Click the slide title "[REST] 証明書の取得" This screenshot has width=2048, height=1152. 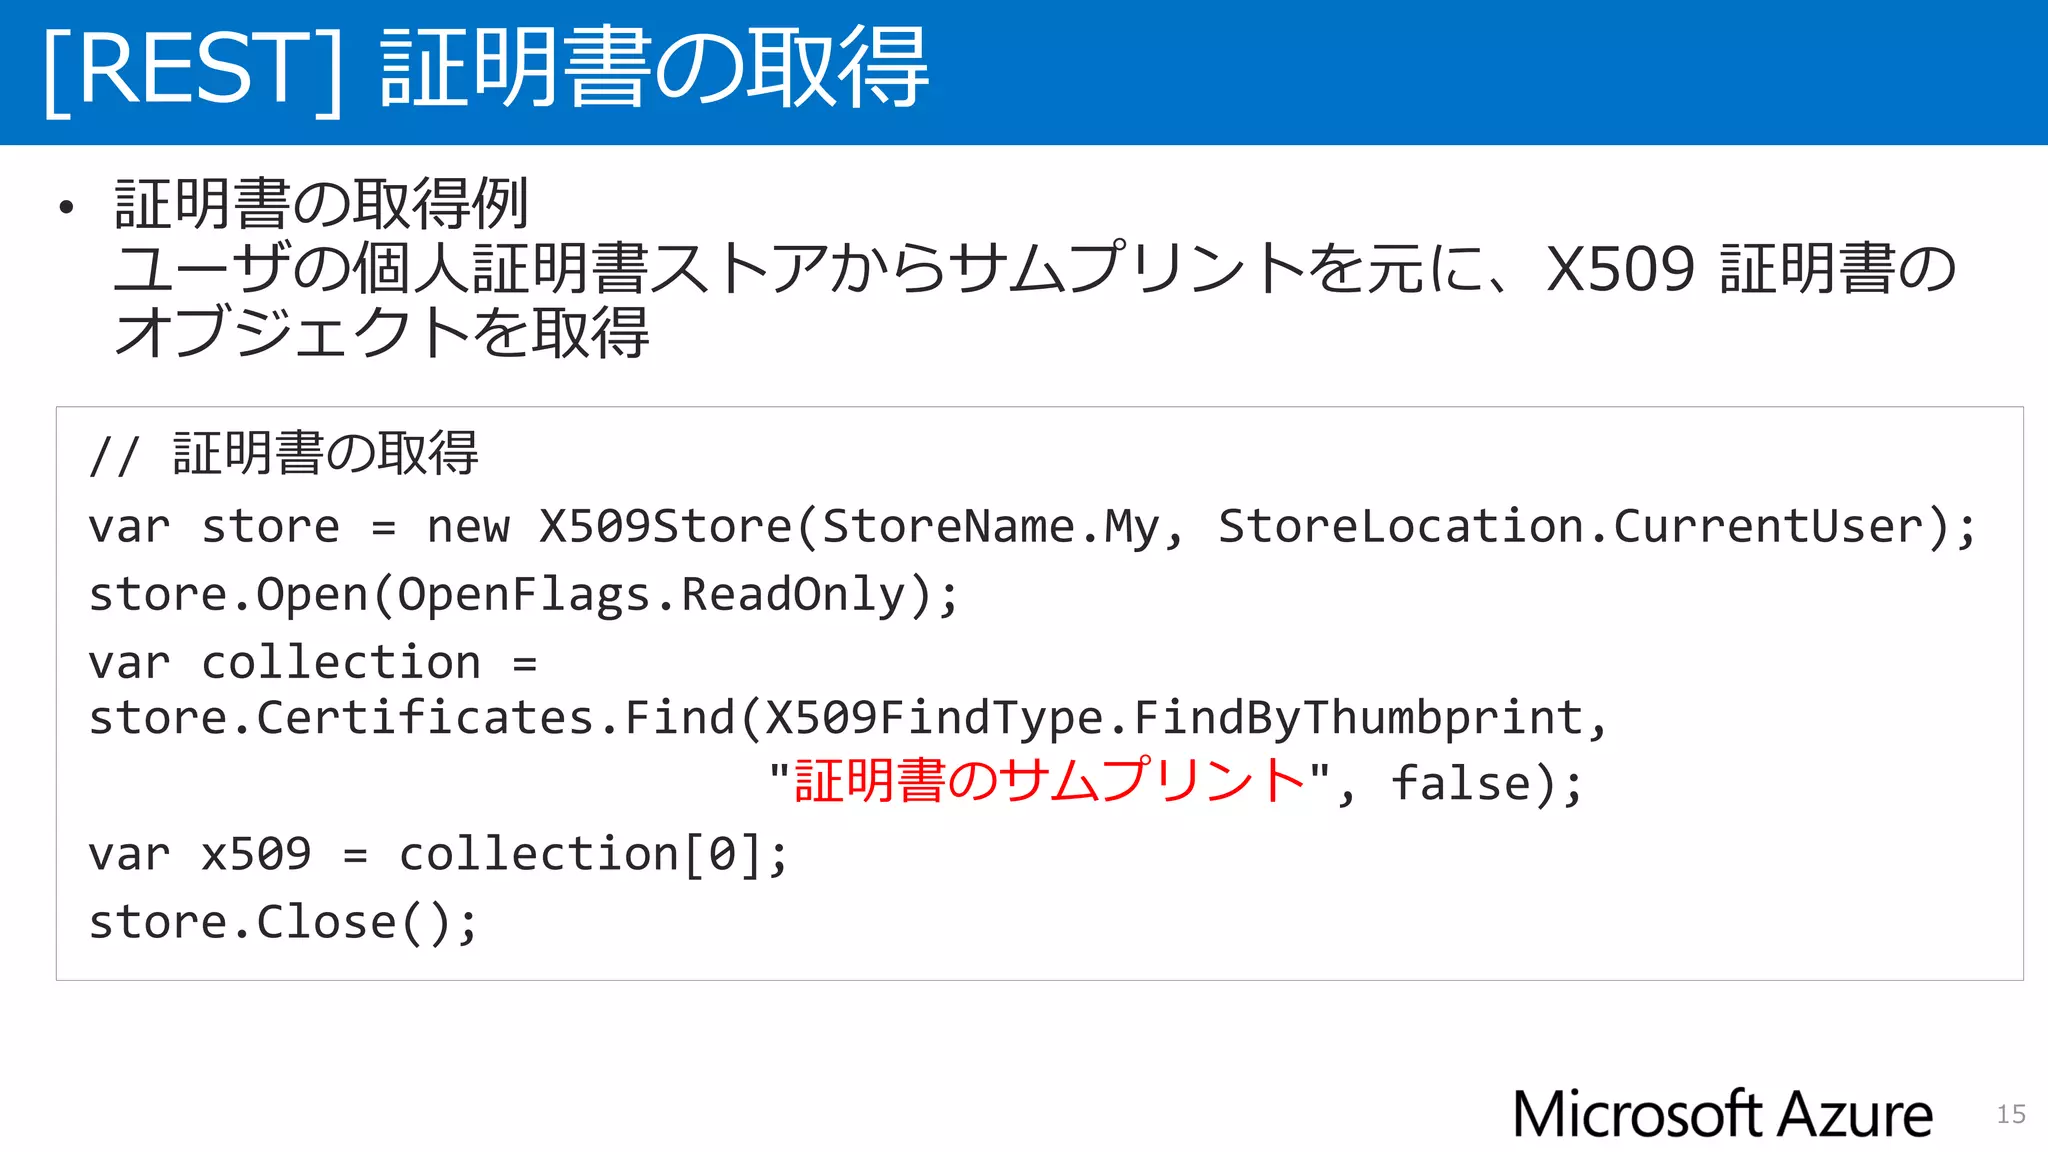click(x=486, y=68)
